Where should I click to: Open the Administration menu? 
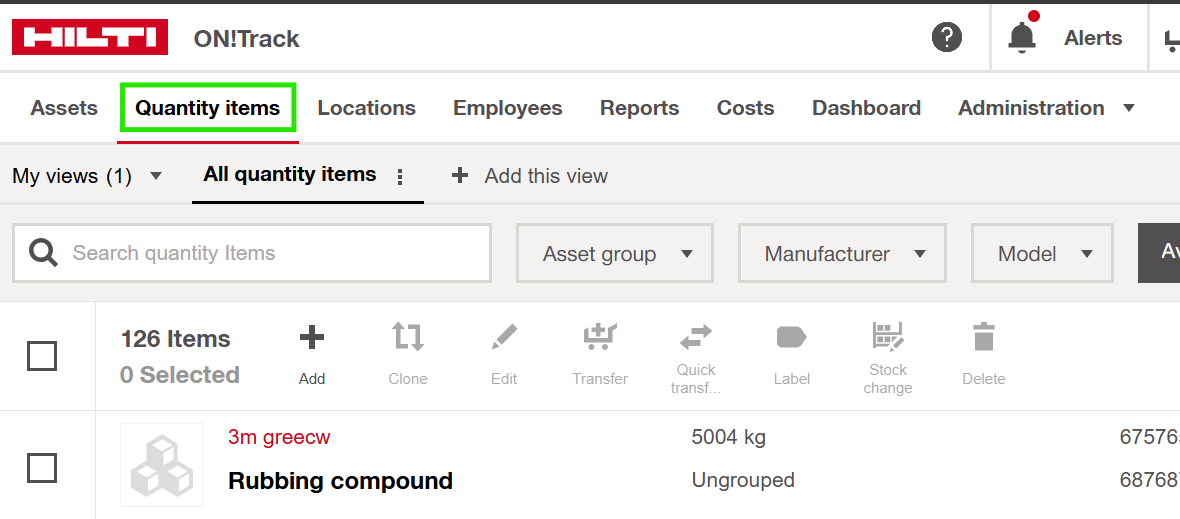point(1031,108)
